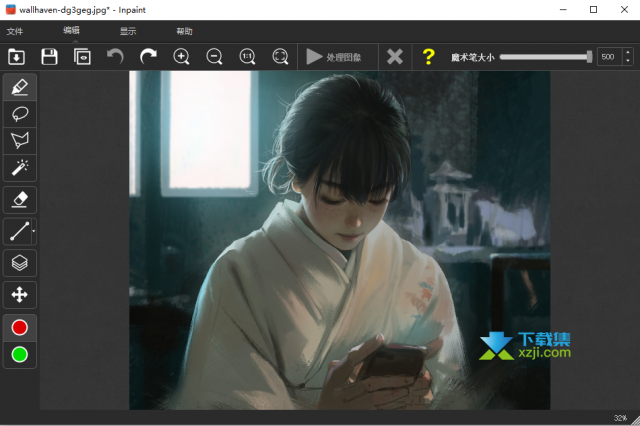Choose the green donor marker

pyautogui.click(x=20, y=355)
